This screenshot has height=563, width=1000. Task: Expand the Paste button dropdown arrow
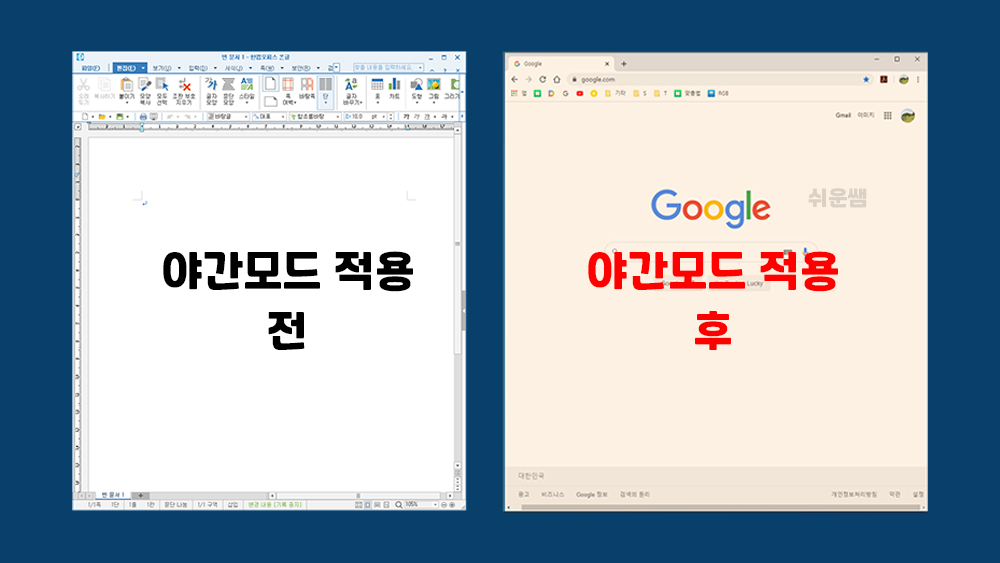[126, 103]
